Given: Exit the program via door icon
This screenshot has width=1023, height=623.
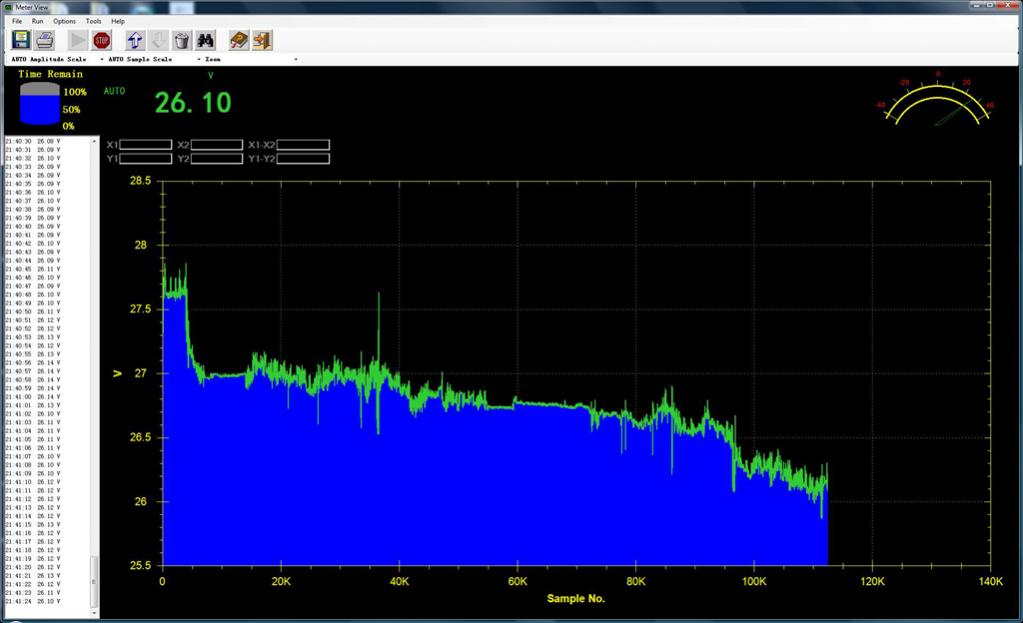Looking at the screenshot, I should point(262,40).
